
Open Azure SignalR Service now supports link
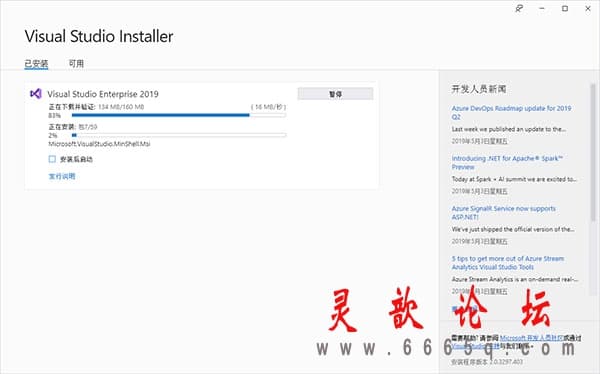click(504, 213)
